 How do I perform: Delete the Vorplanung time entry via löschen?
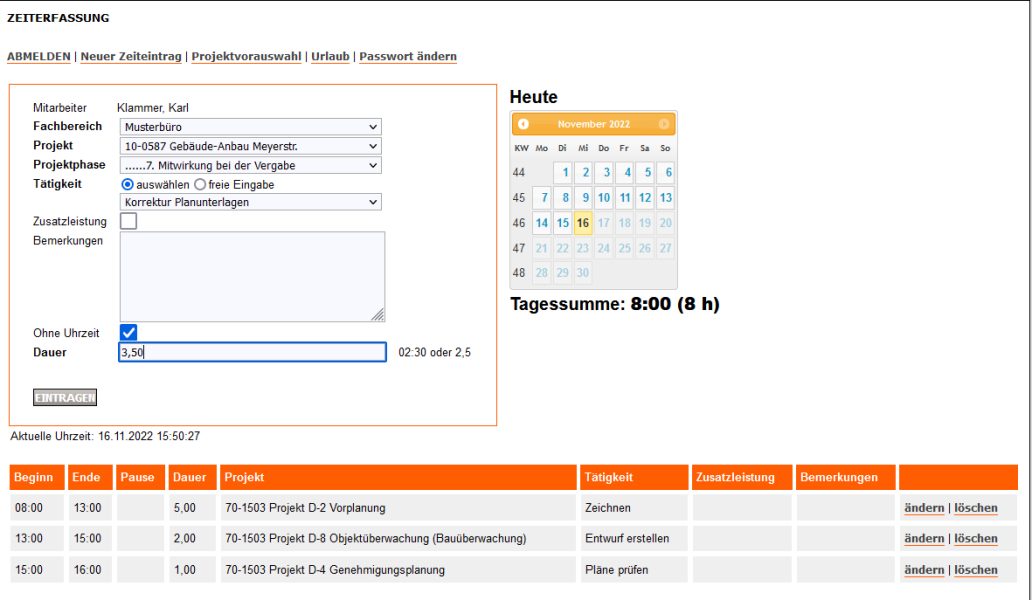[x=974, y=508]
